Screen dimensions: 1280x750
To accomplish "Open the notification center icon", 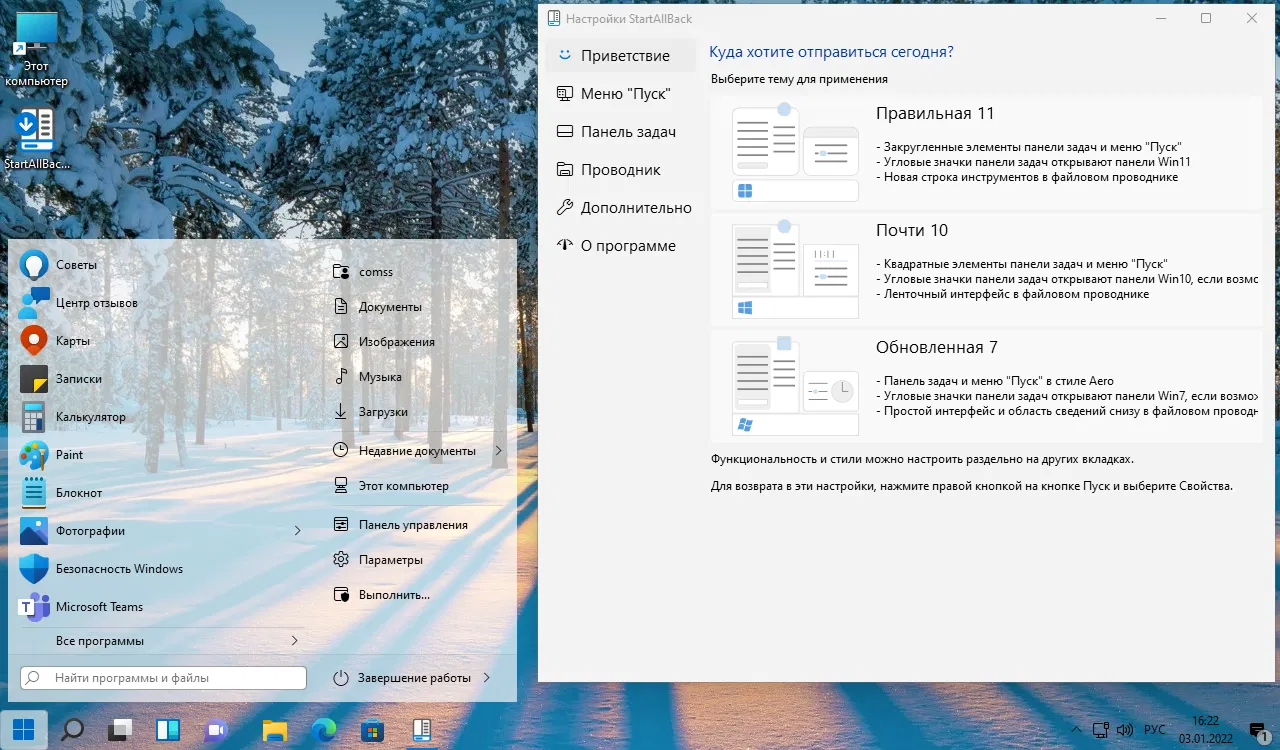I will click(1259, 730).
